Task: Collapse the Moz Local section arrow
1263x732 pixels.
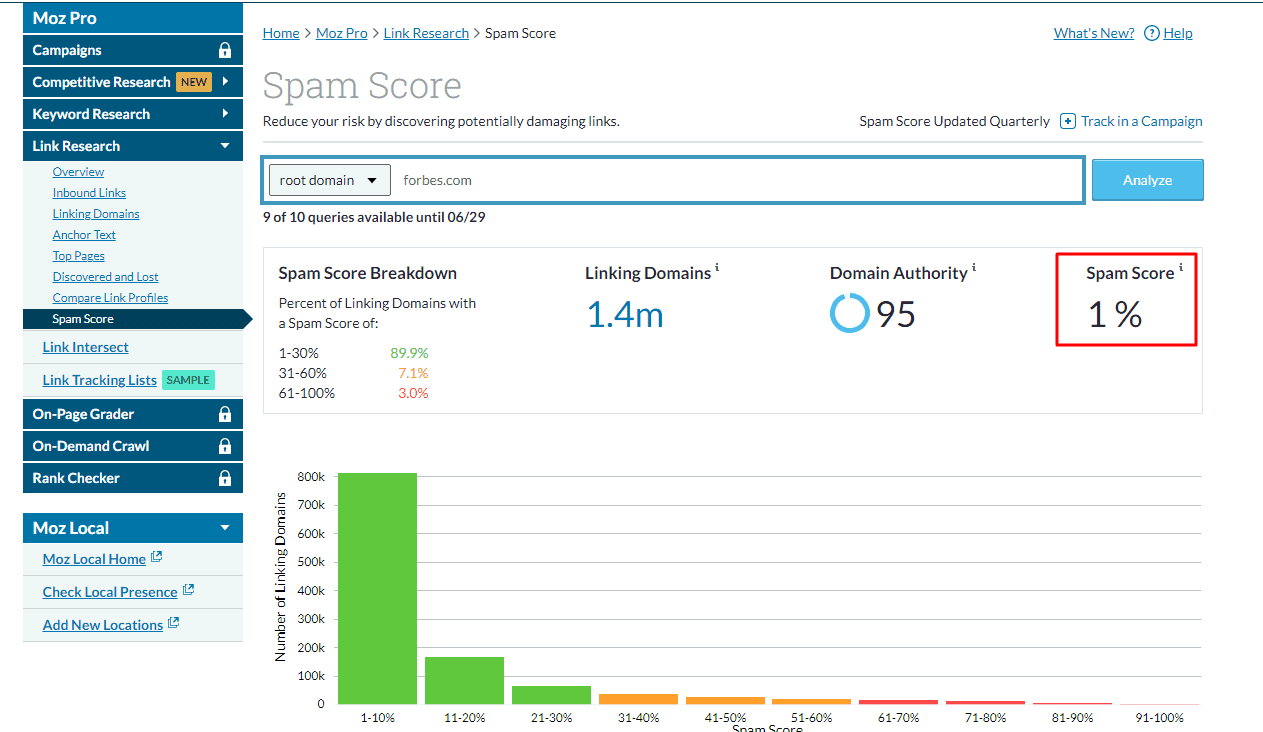Action: (225, 528)
